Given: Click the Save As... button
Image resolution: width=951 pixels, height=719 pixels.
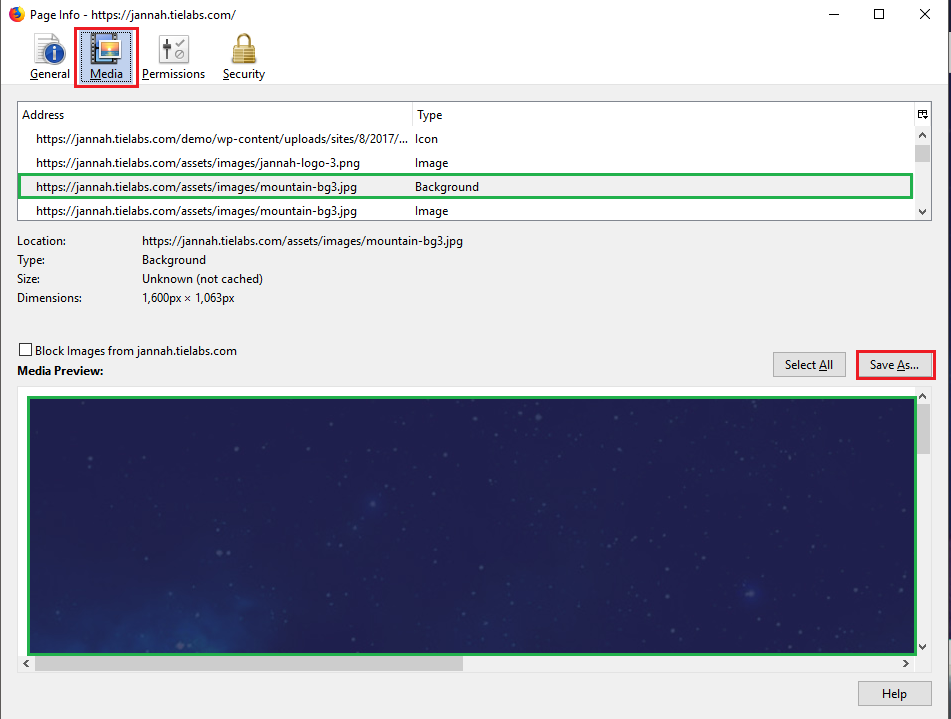Looking at the screenshot, I should [x=894, y=365].
